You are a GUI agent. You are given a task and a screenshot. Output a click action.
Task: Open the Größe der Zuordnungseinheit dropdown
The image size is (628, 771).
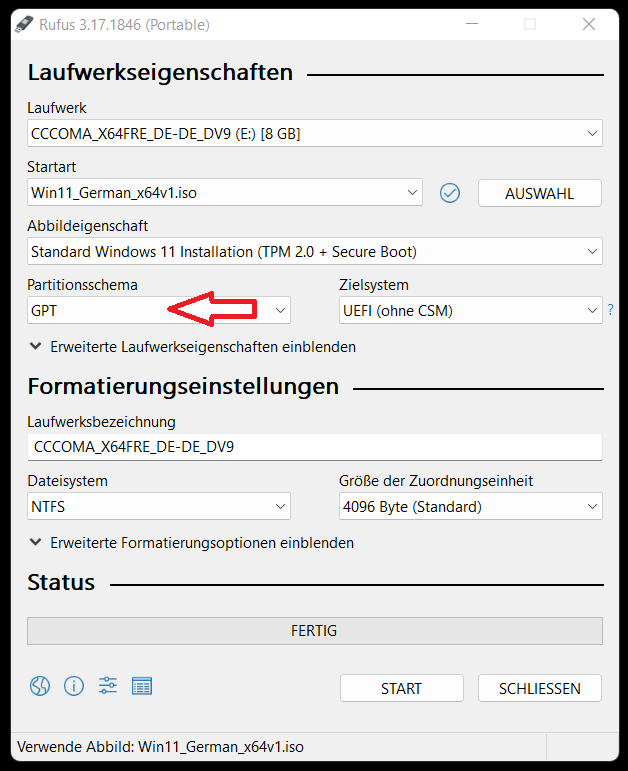471,506
